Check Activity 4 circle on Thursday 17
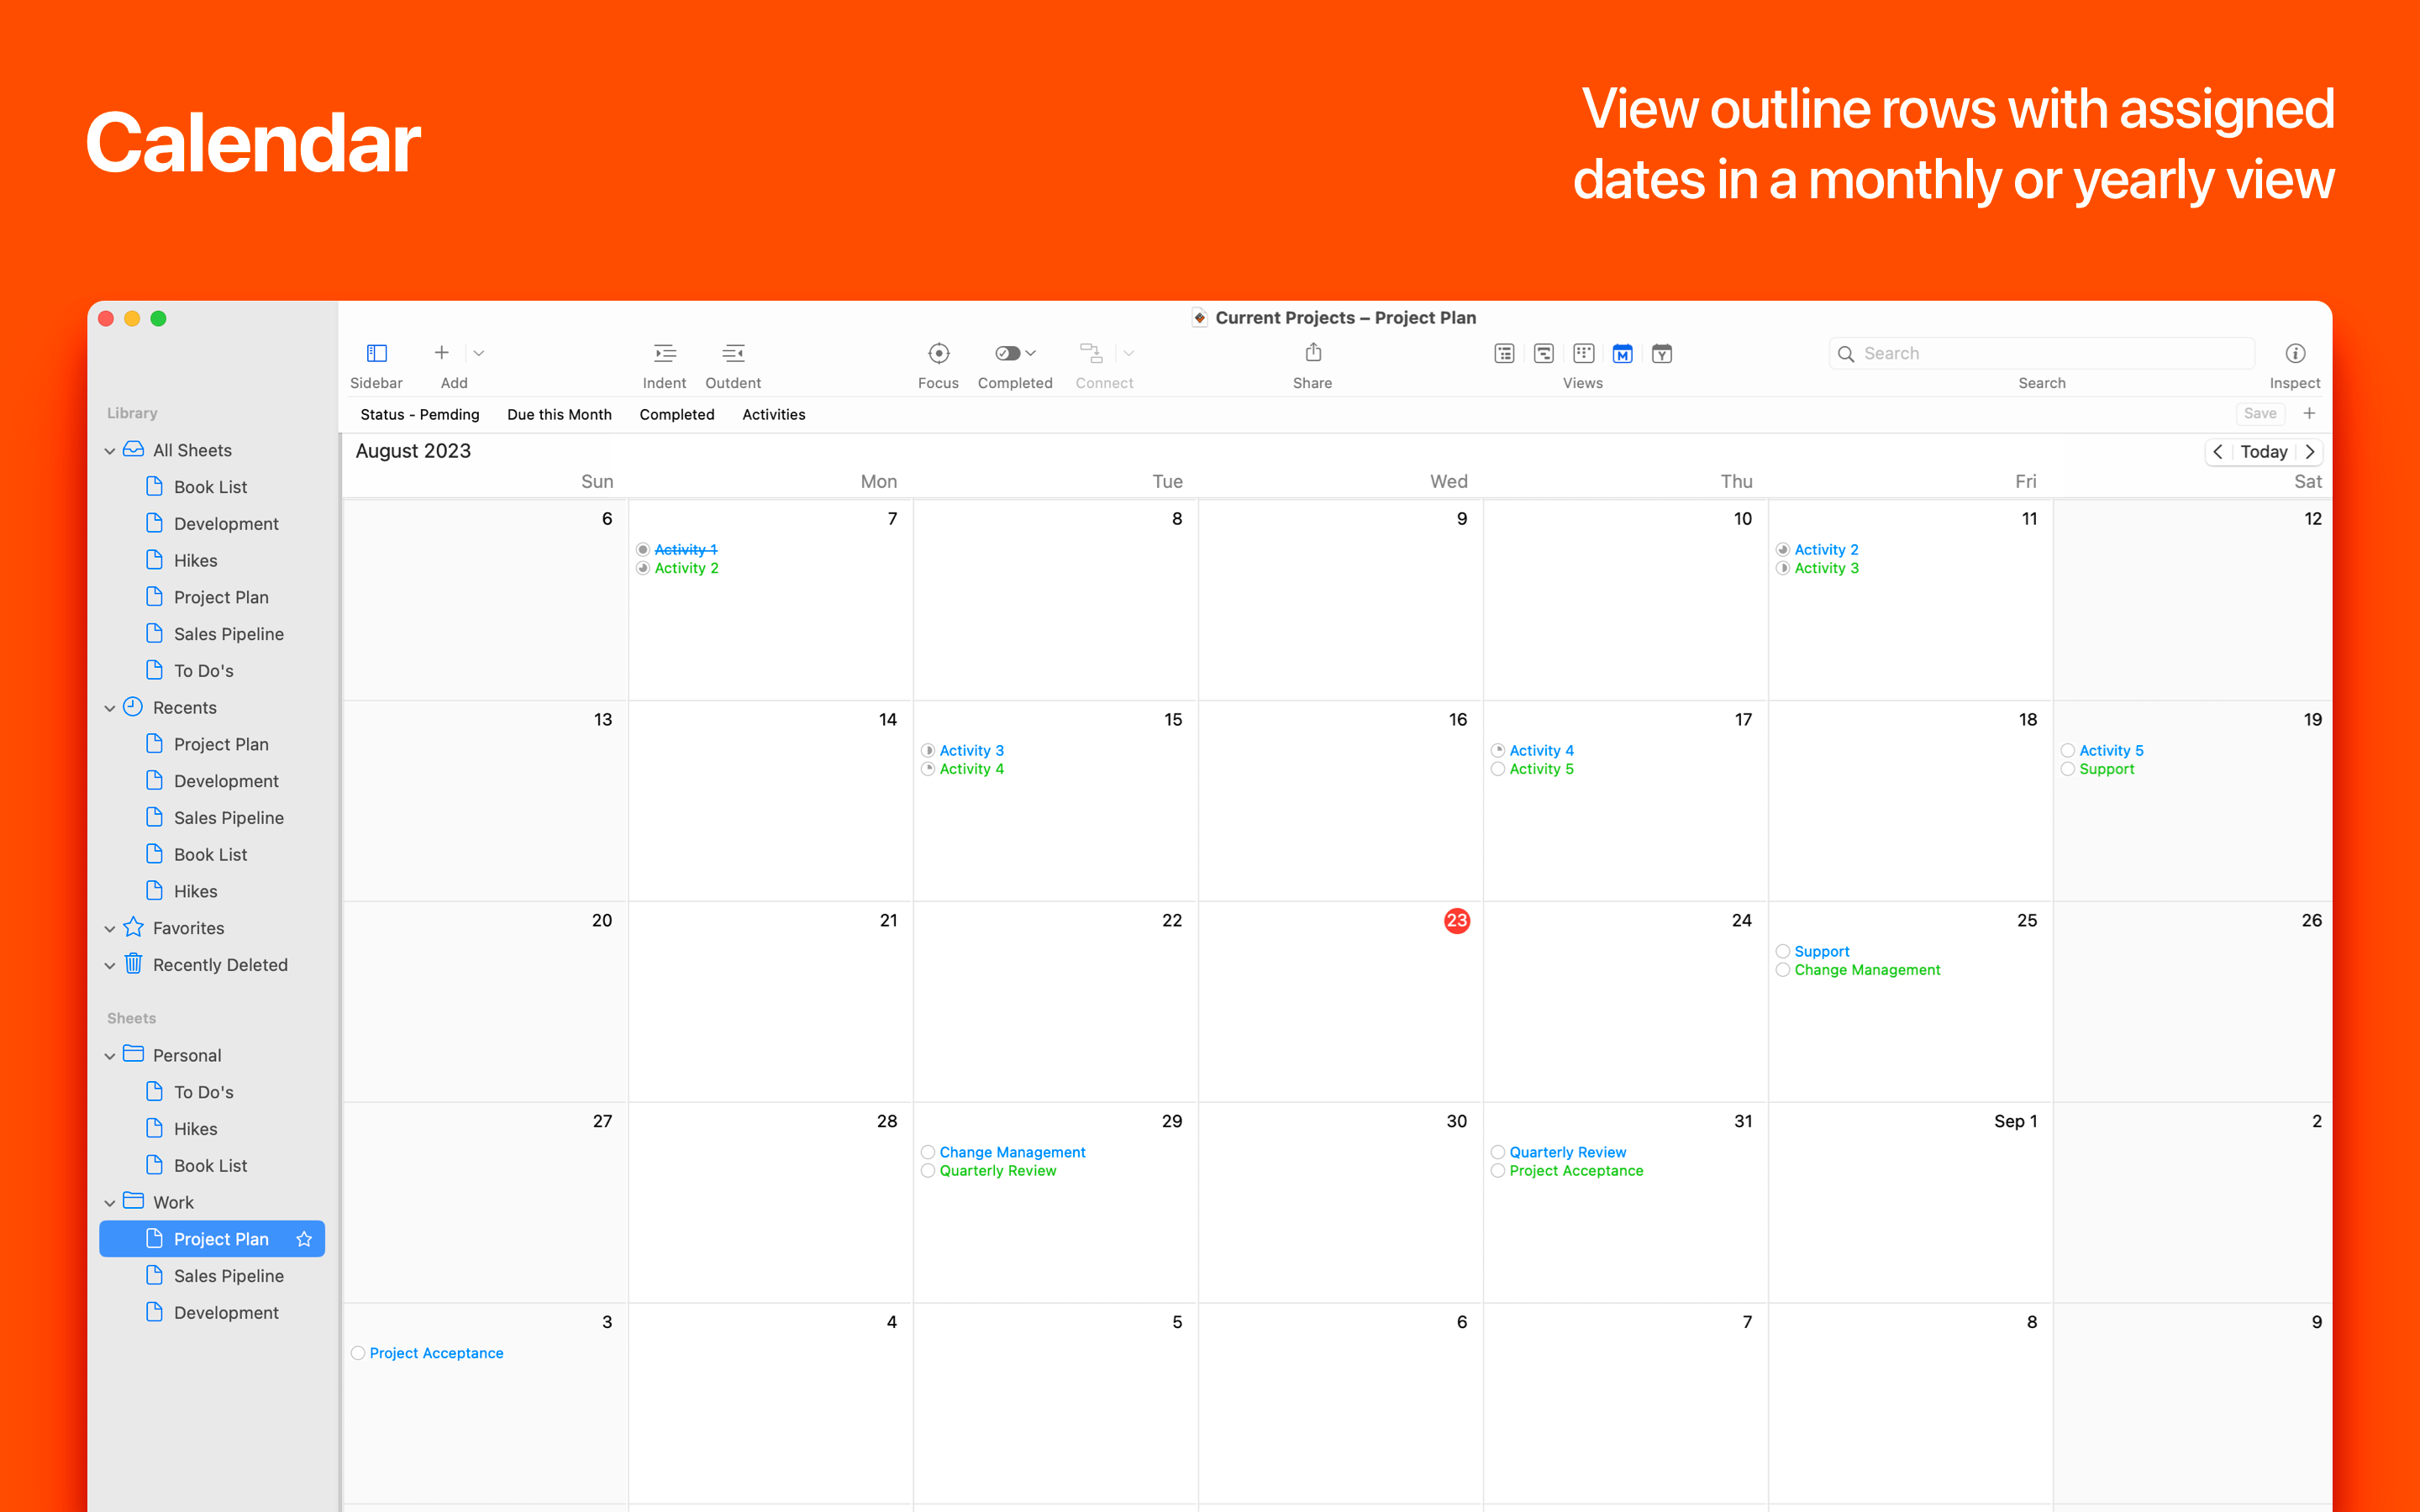Viewport: 2420px width, 1512px height. [x=1498, y=751]
